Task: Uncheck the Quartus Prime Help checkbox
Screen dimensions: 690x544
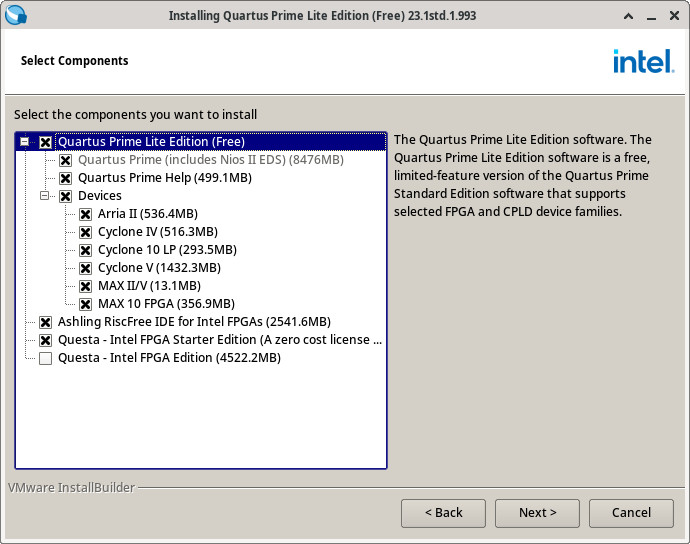Action: [x=66, y=178]
